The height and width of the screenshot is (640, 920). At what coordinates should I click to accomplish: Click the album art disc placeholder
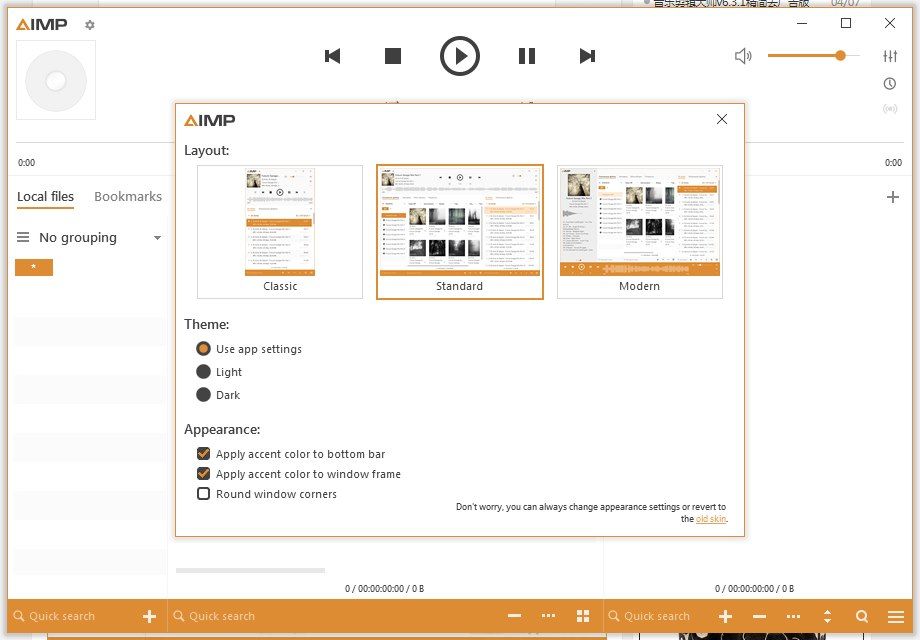56,80
